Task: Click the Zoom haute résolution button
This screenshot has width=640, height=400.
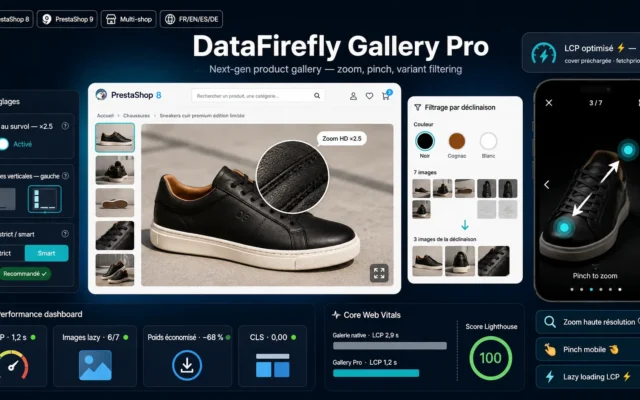Action: click(x=588, y=322)
